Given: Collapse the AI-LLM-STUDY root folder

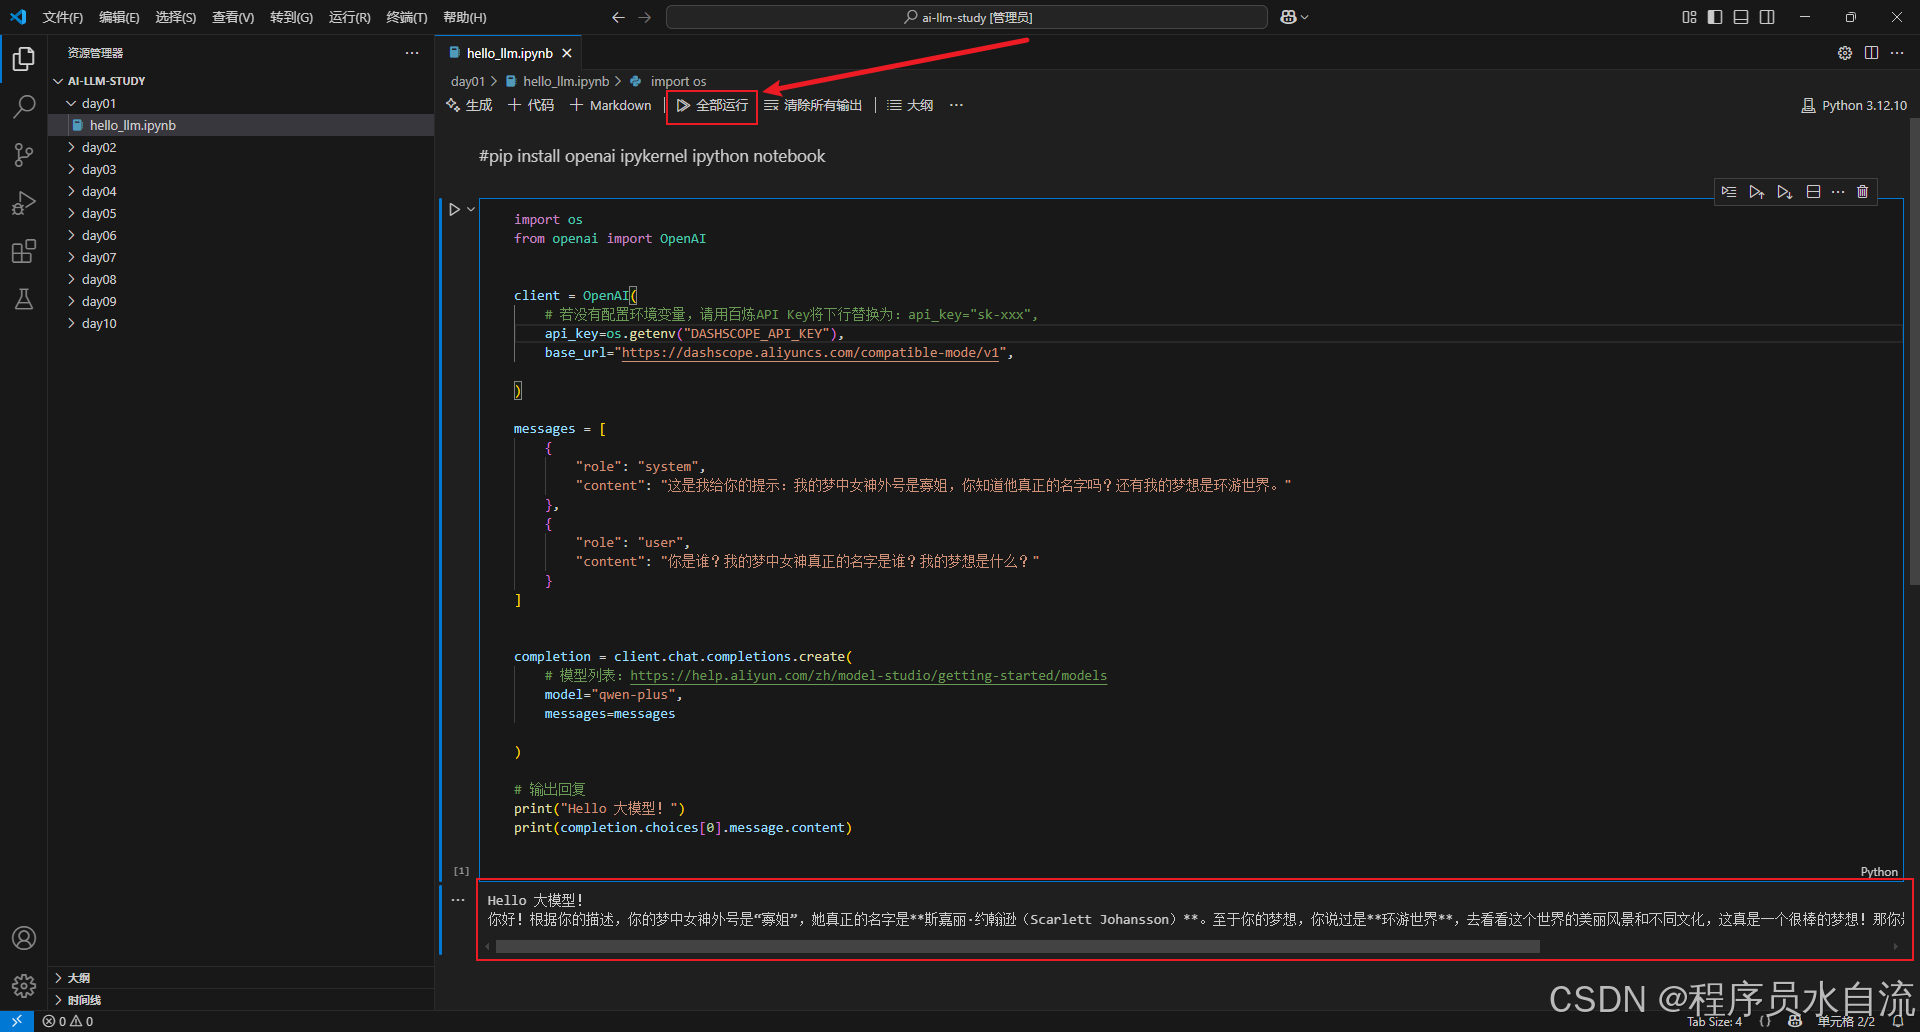Looking at the screenshot, I should click(241, 81).
